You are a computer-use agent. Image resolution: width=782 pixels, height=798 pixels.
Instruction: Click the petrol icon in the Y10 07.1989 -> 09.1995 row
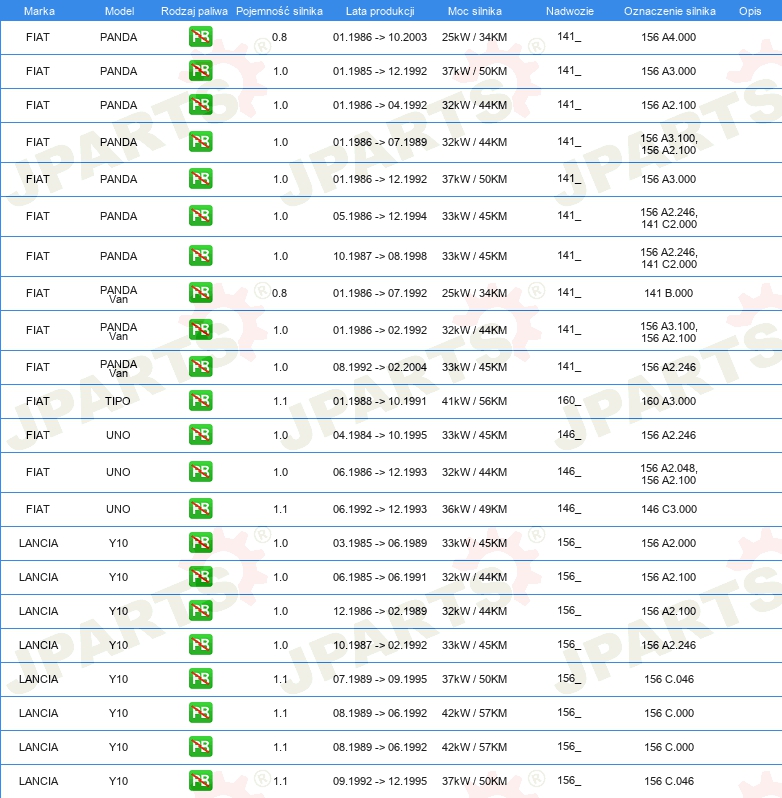point(200,679)
